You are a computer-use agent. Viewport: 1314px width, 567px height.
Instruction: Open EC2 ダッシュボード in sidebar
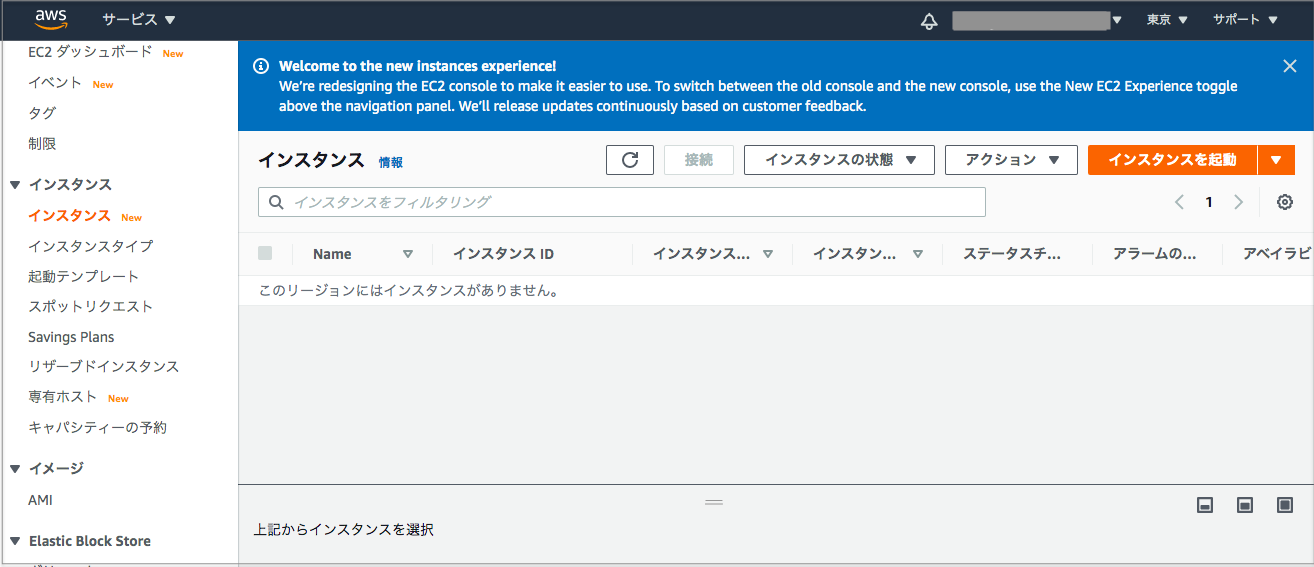90,52
